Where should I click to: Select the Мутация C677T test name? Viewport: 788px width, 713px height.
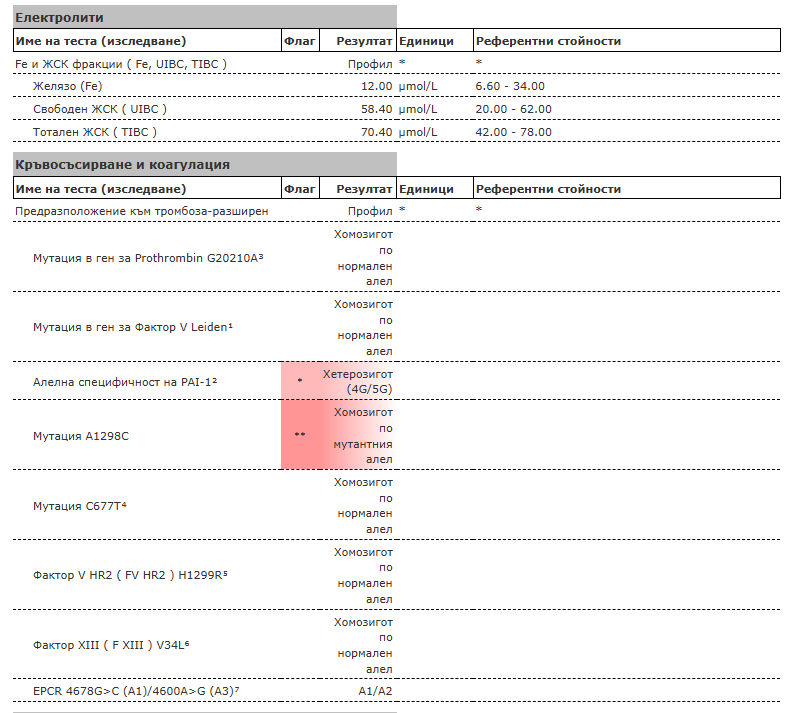click(80, 506)
